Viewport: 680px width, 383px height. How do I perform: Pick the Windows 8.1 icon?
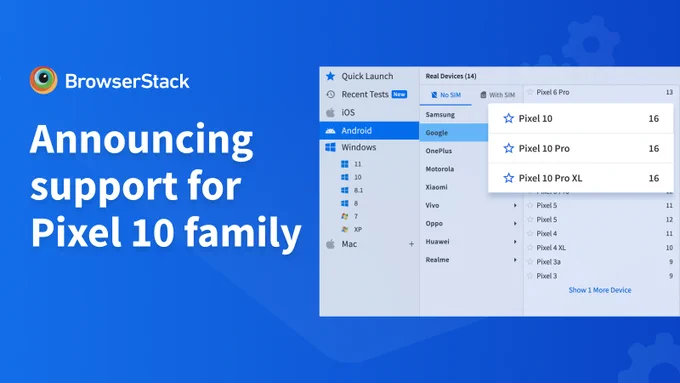[x=345, y=190]
